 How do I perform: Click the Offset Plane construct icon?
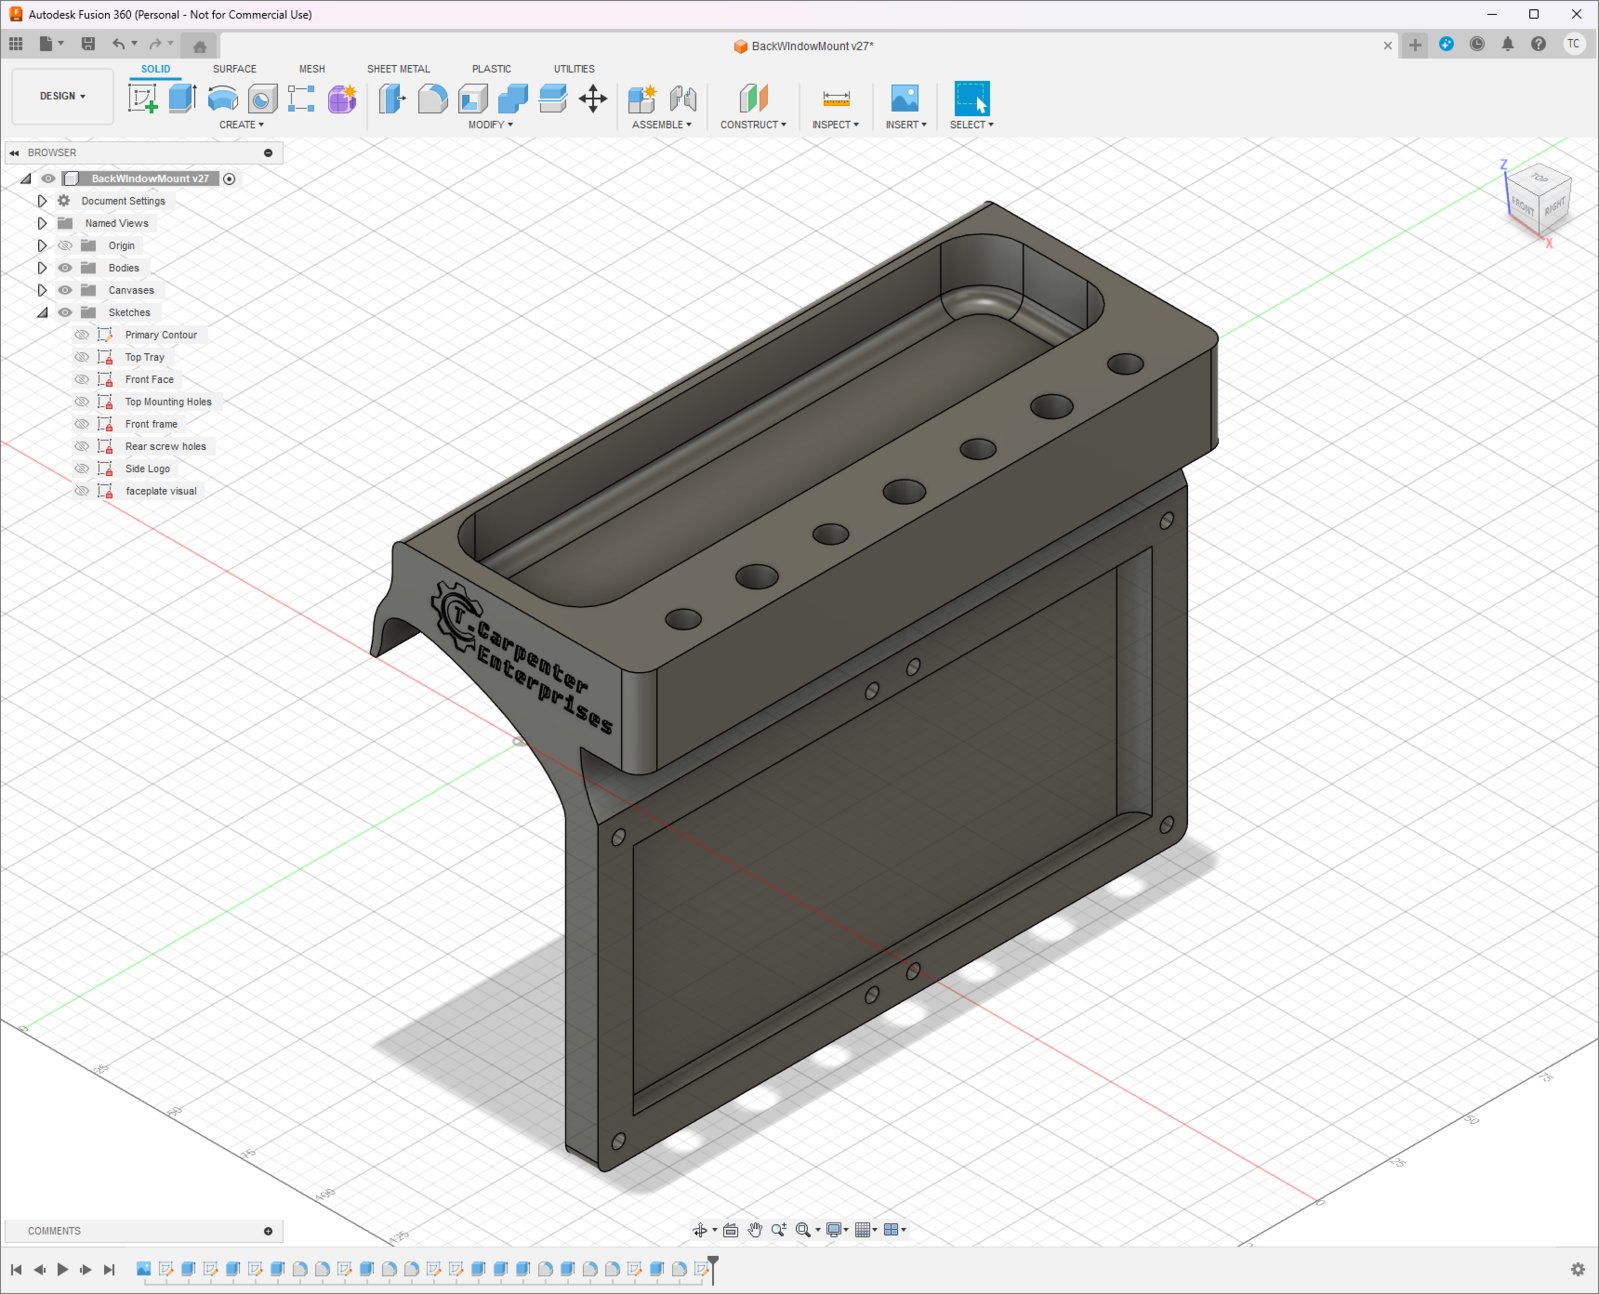click(x=753, y=98)
